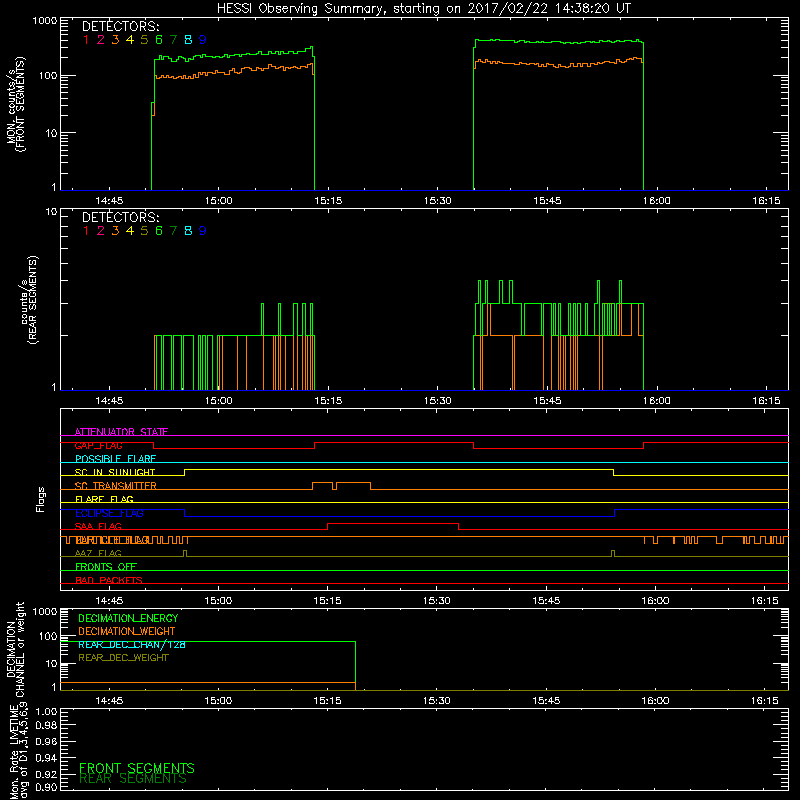Select blue detector 9 in front segments legend

coord(203,40)
